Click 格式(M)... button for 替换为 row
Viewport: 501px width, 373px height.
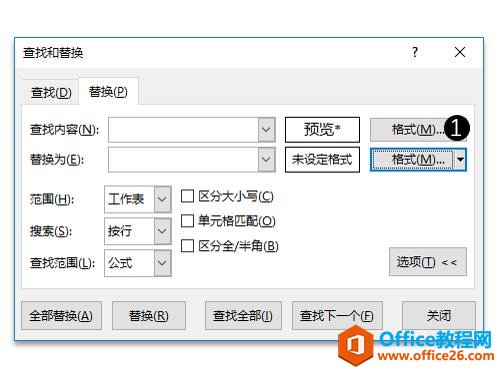(413, 160)
